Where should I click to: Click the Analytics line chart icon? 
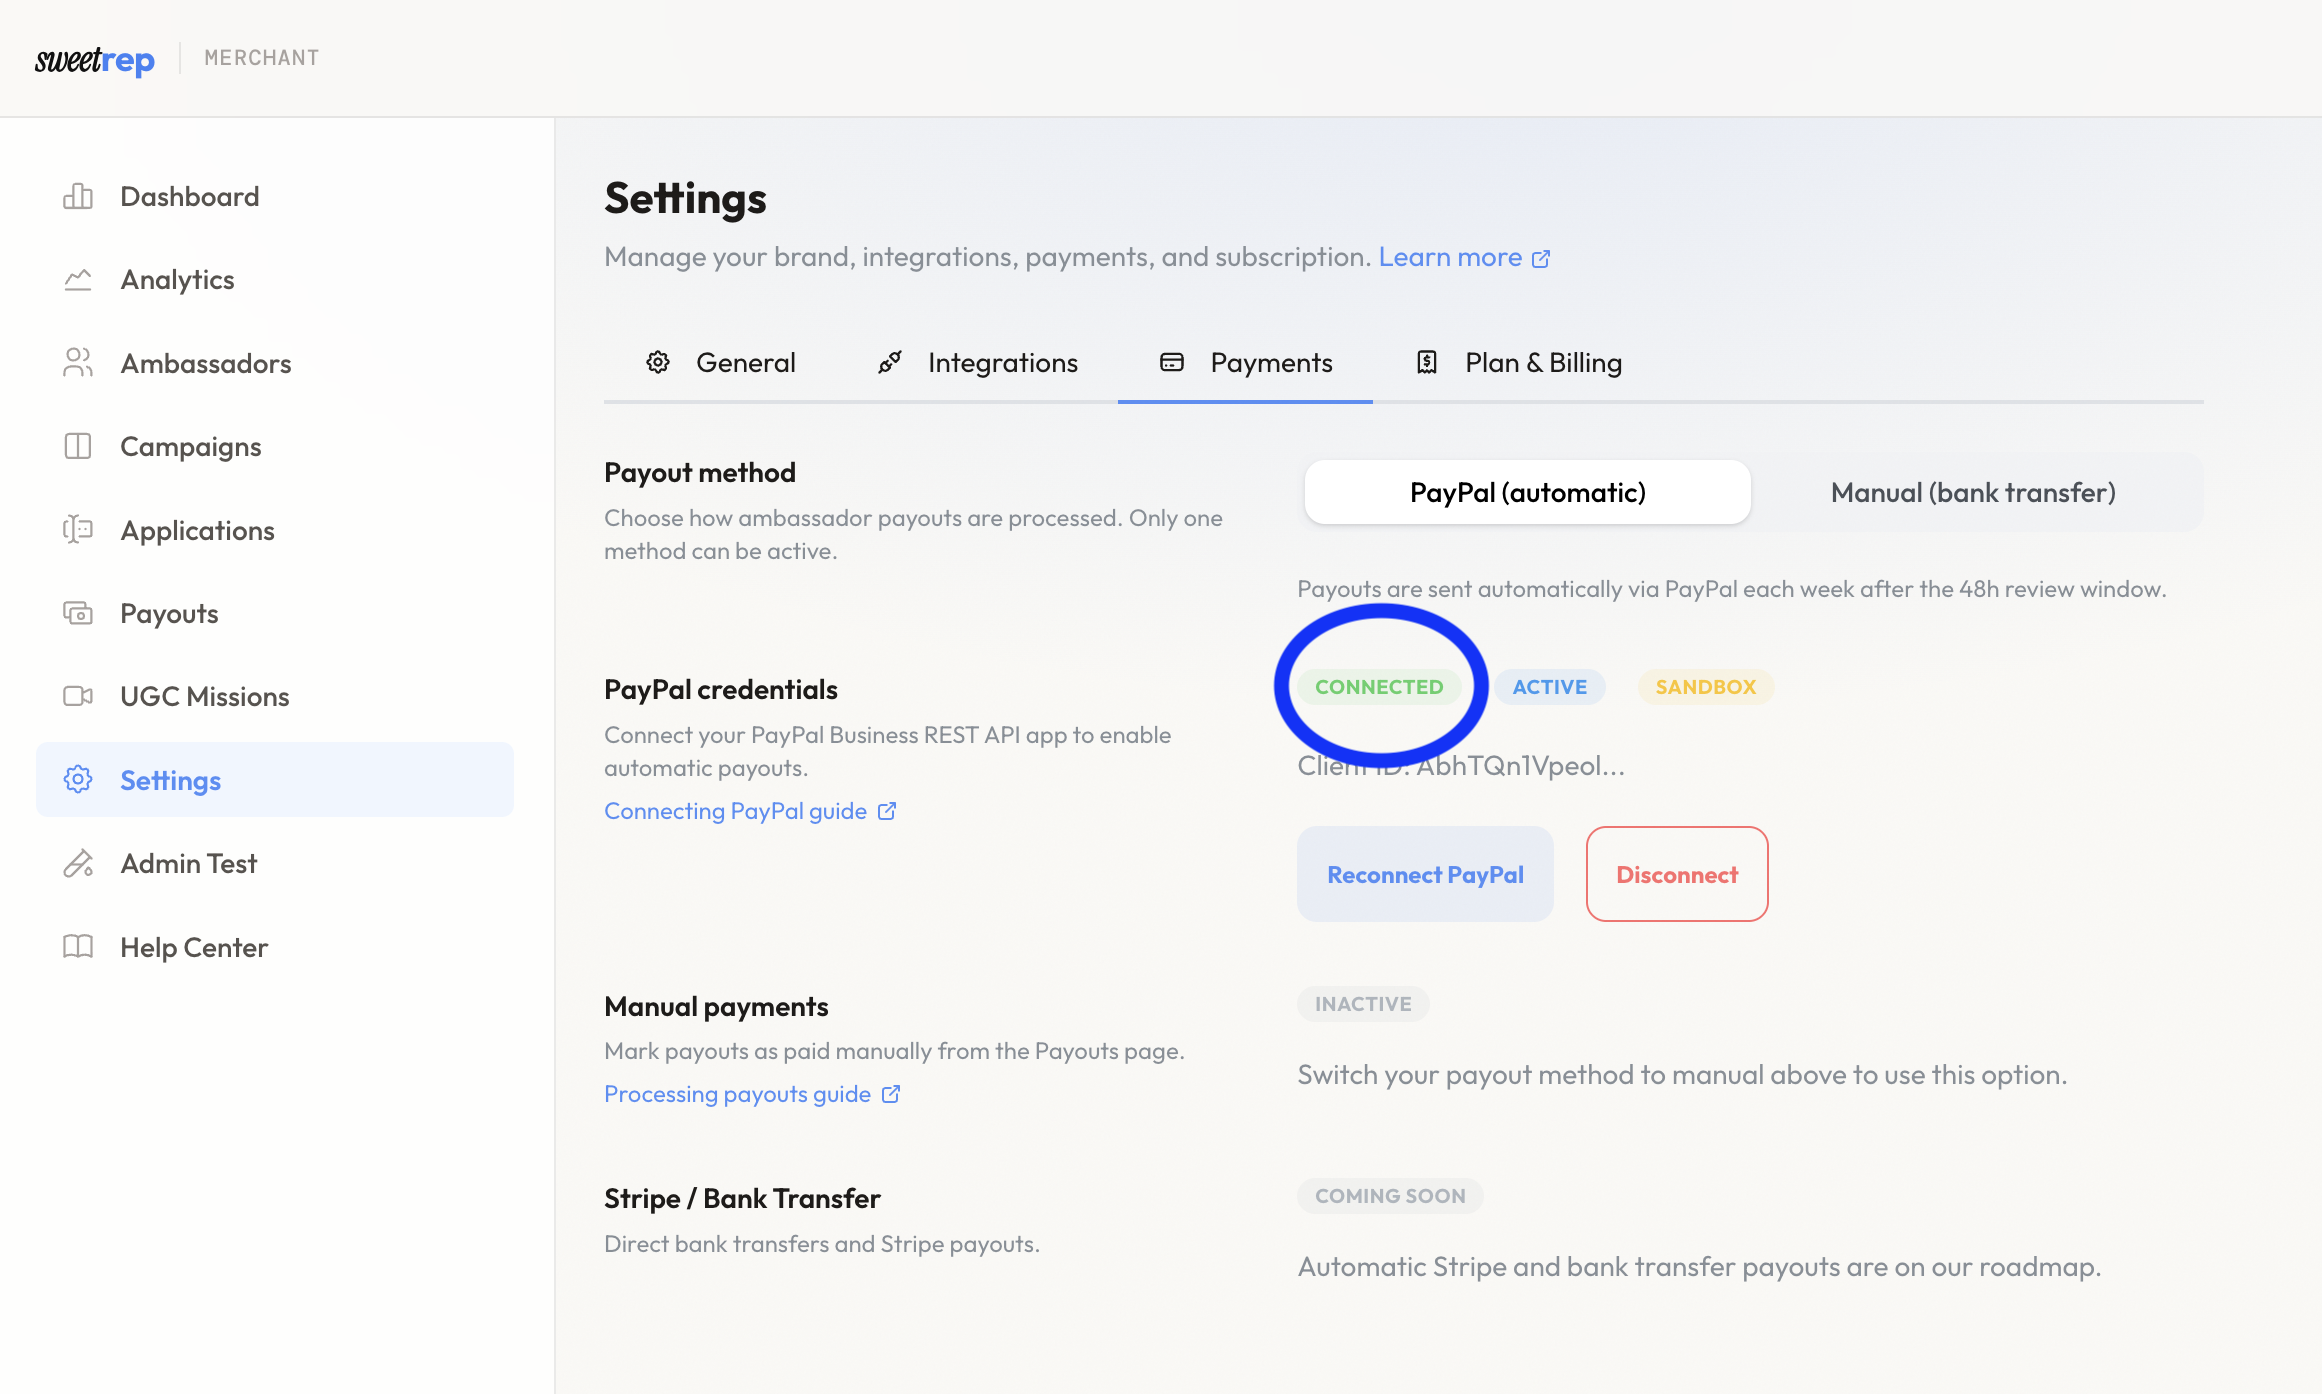78,280
